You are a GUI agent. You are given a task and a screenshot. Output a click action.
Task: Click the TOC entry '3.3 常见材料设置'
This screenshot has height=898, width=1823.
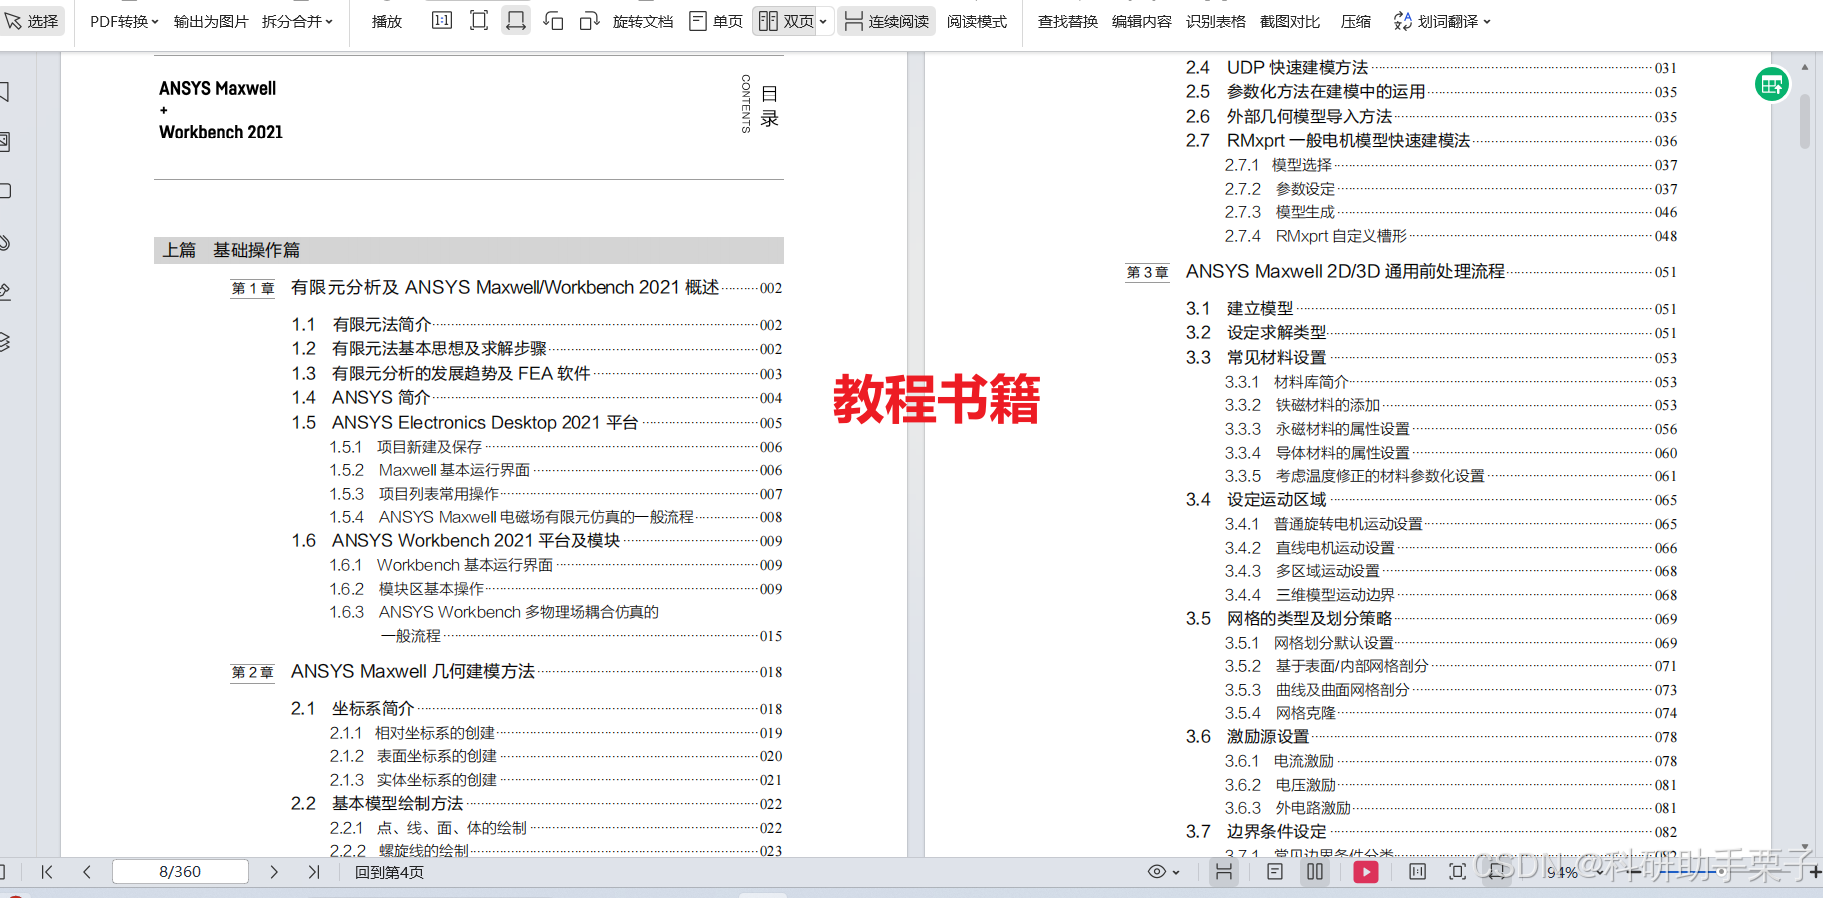pyautogui.click(x=1431, y=358)
